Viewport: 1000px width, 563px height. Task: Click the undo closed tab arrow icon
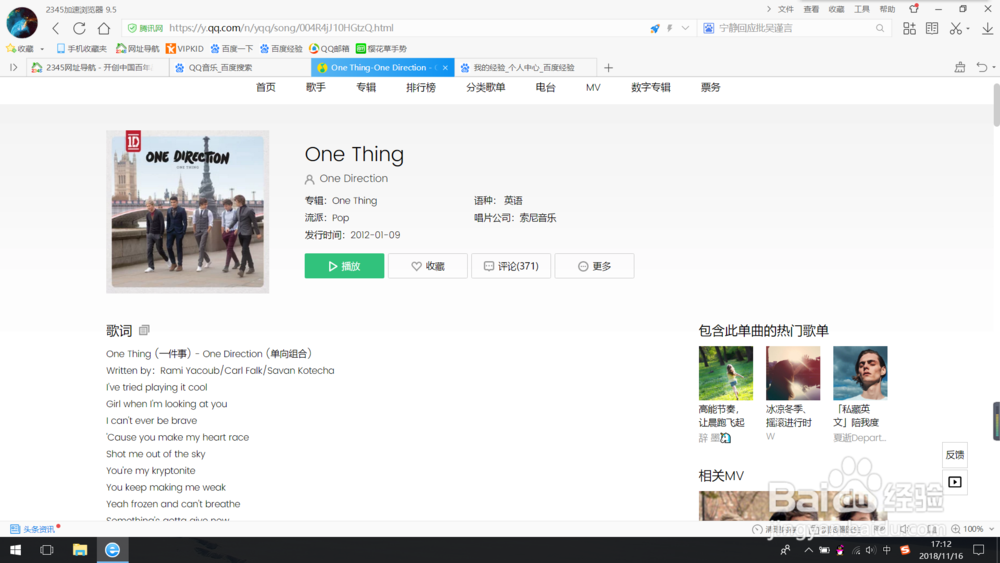982,68
